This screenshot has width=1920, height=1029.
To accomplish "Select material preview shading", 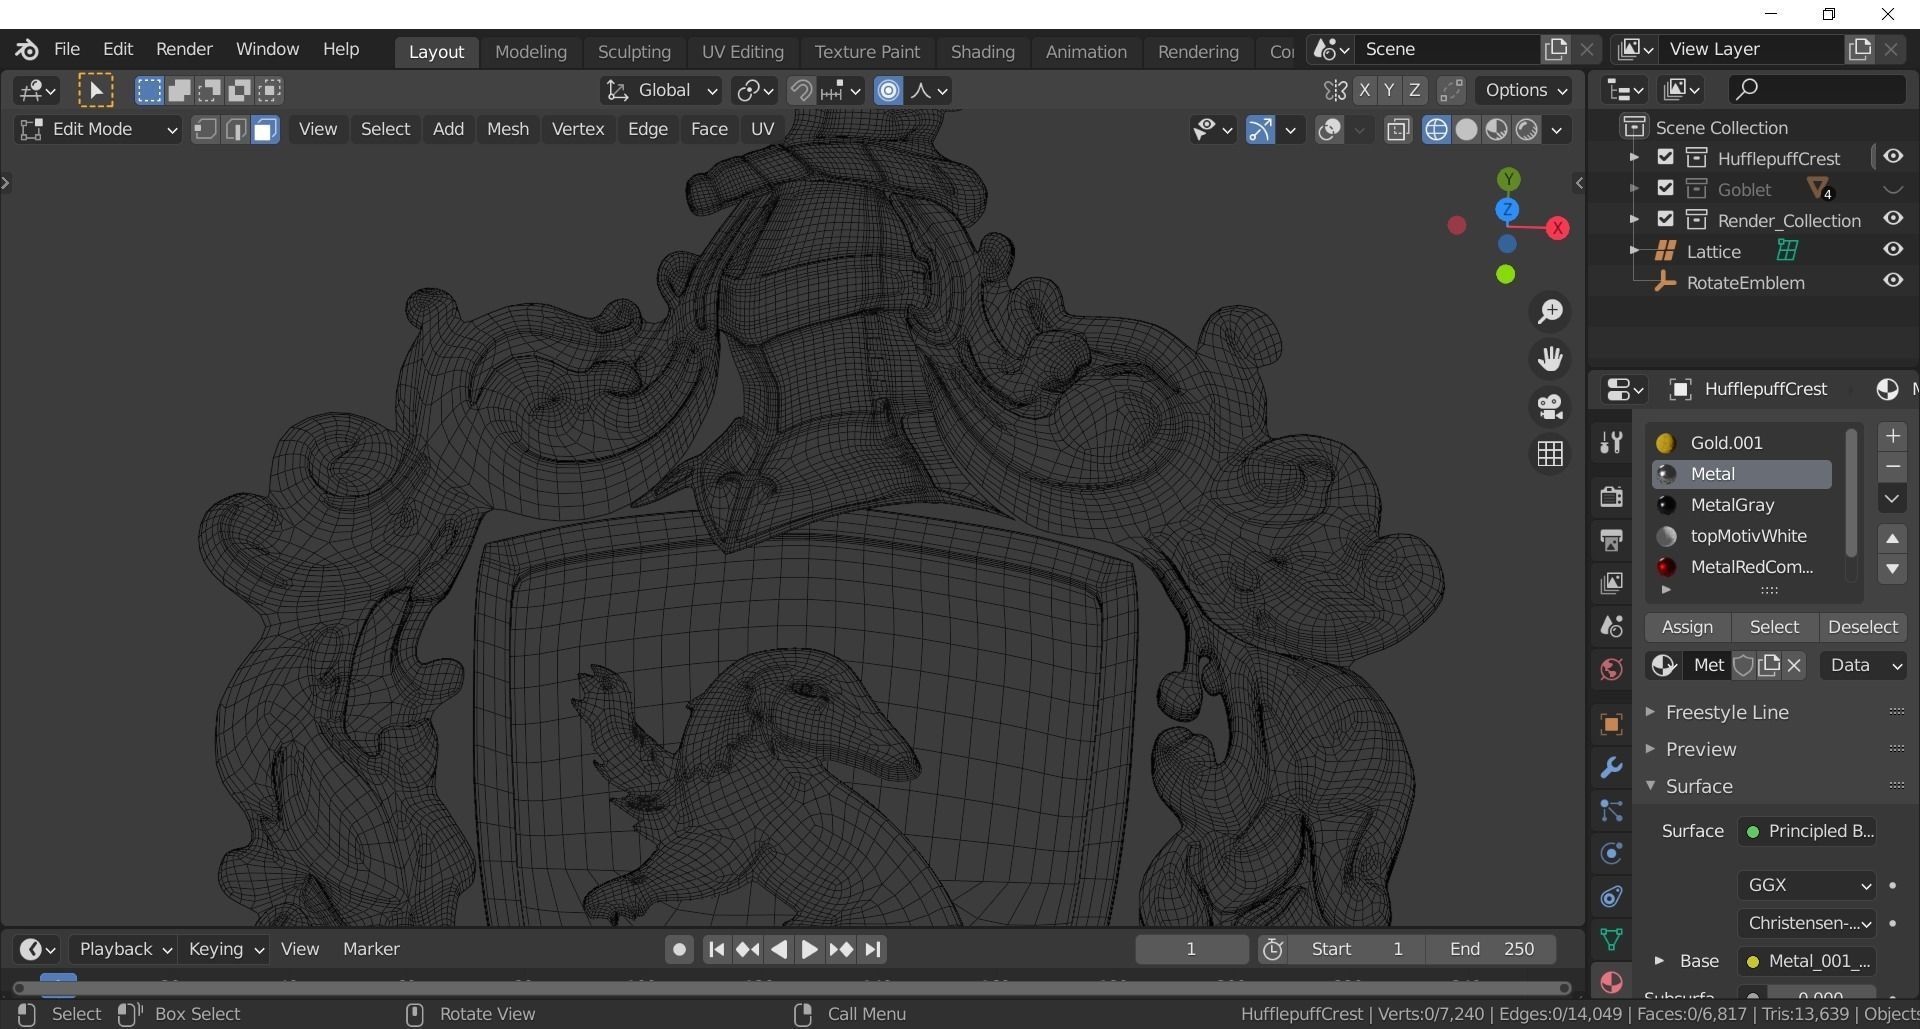I will pos(1496,130).
